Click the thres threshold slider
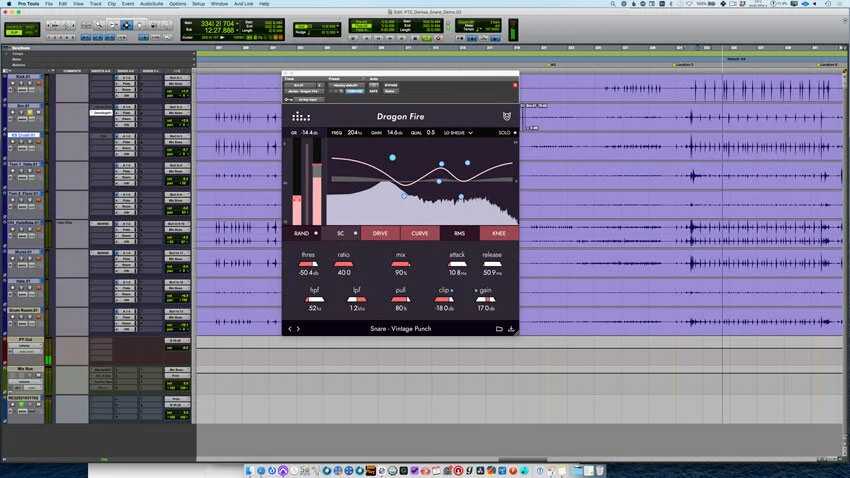This screenshot has height=478, width=850. [x=308, y=264]
